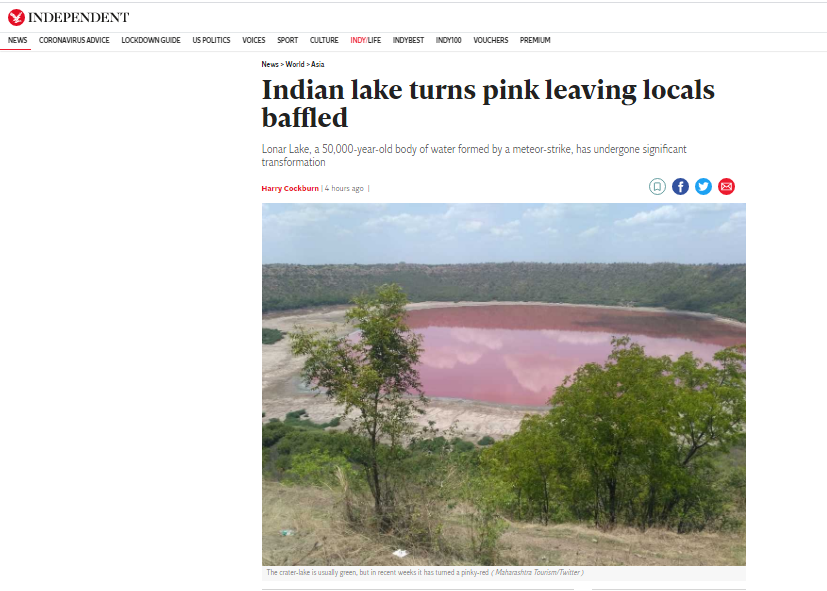
Task: Open IndyBest section
Action: point(408,40)
